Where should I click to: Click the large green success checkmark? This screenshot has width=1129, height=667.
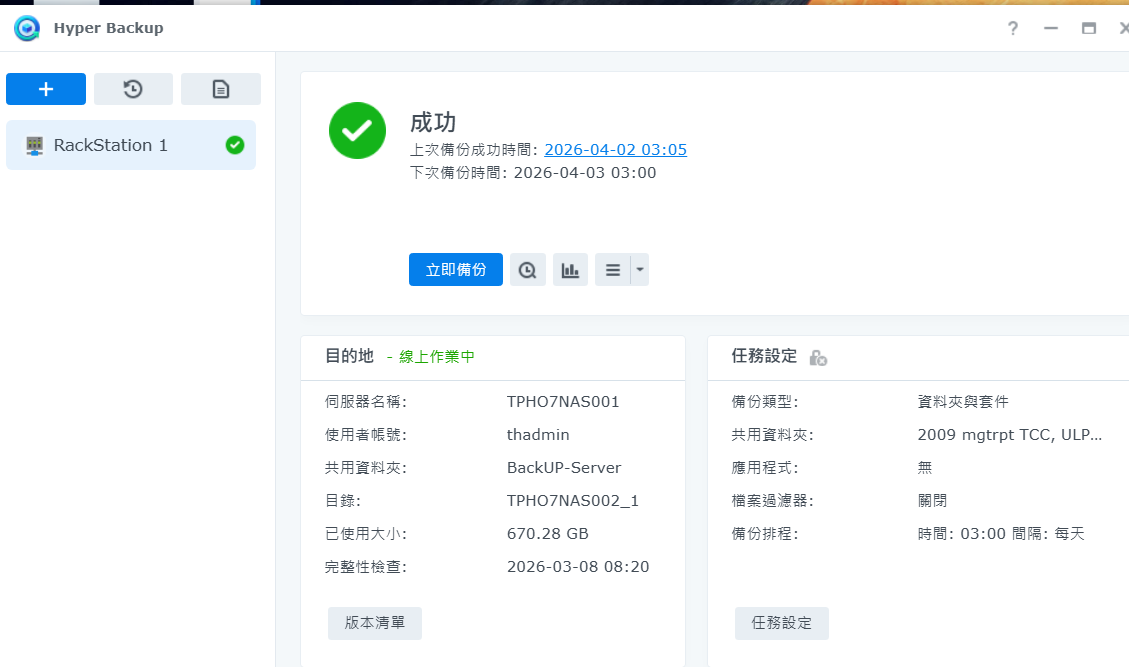coord(357,130)
